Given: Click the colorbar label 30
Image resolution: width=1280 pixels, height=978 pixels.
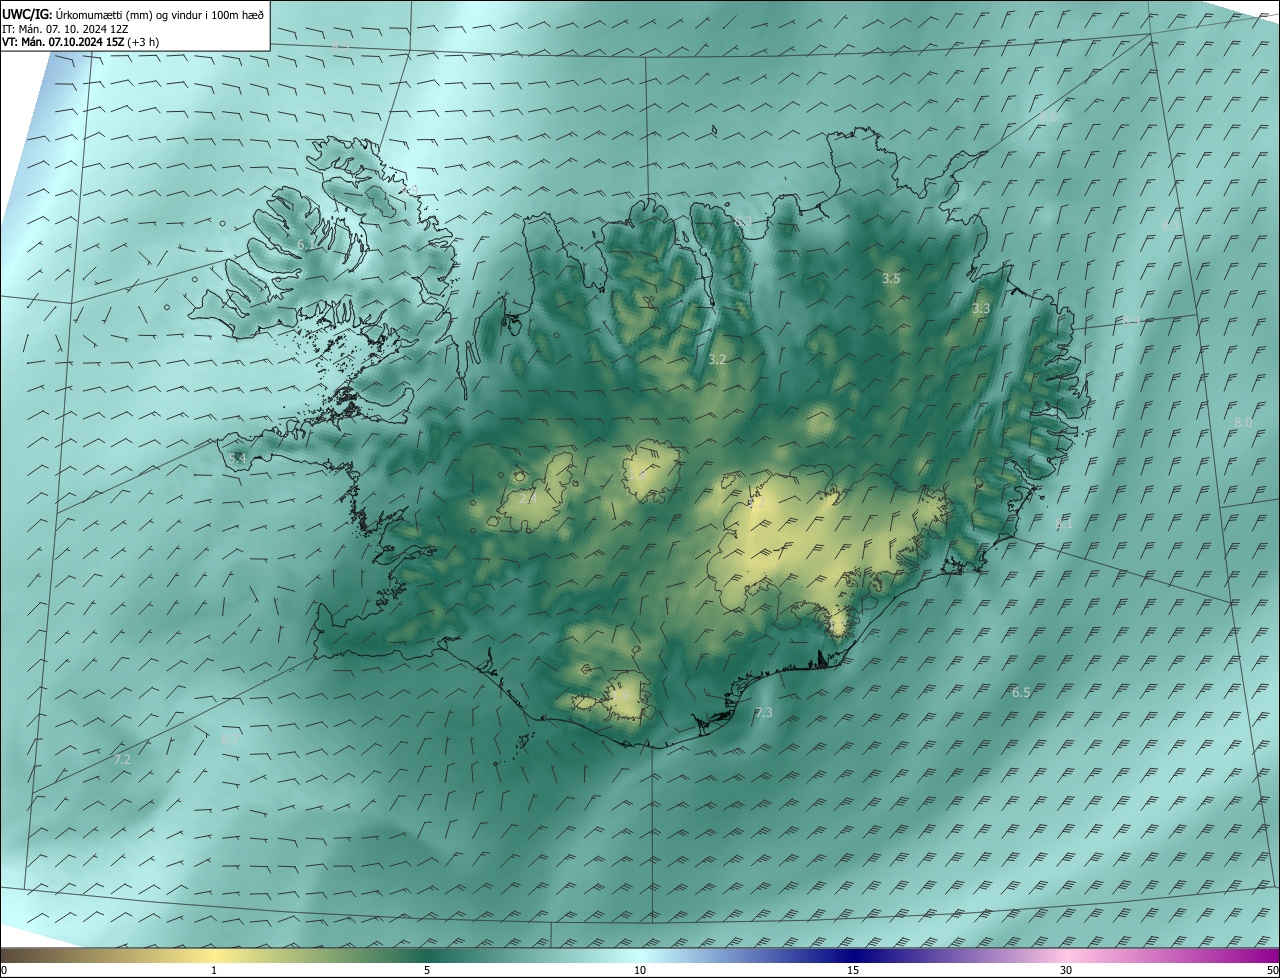Looking at the screenshot, I should pyautogui.click(x=1066, y=971).
